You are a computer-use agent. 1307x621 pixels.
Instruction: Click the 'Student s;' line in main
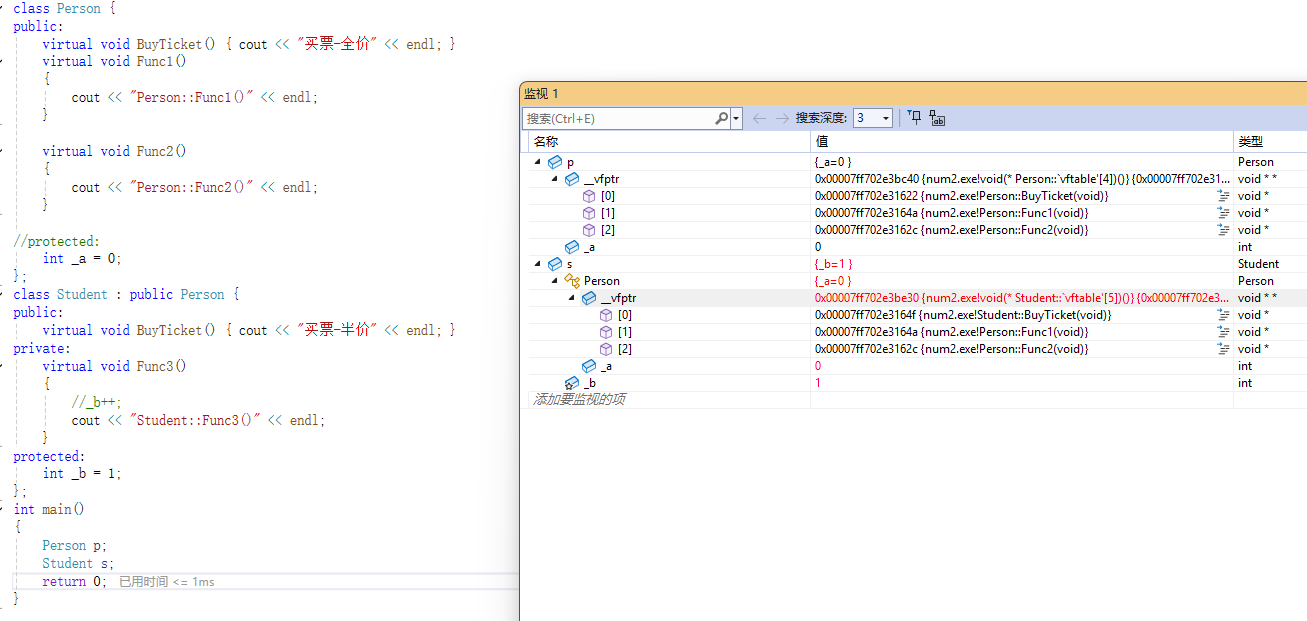[x=78, y=563]
